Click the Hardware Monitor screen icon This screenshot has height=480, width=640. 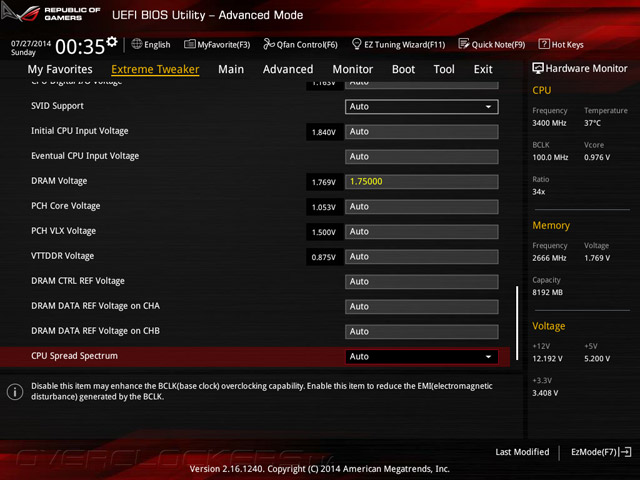tap(538, 68)
